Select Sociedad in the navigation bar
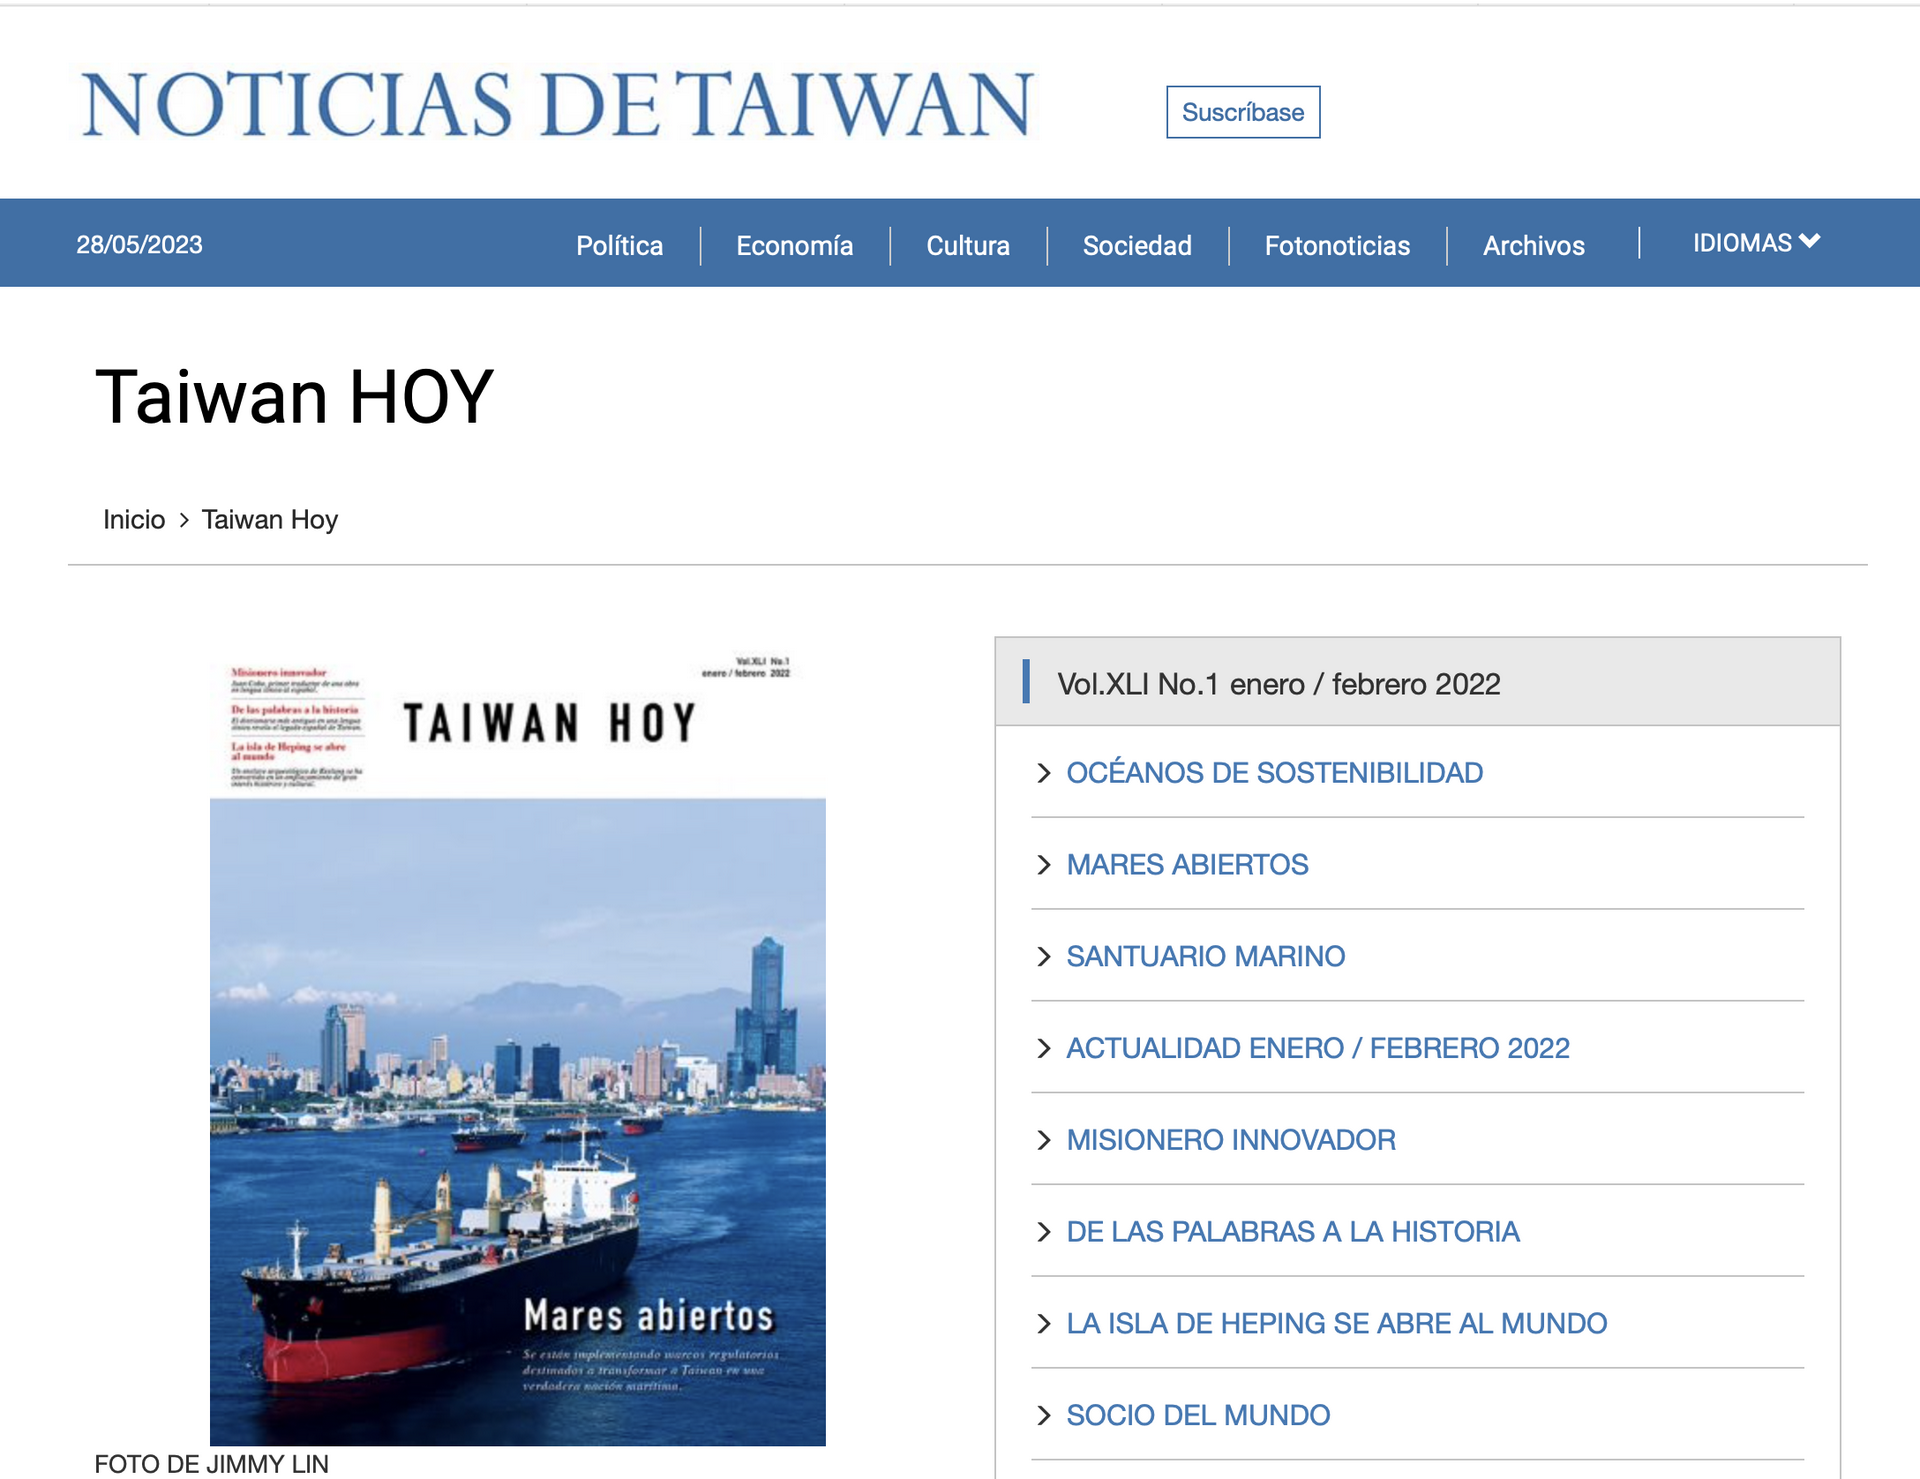 tap(1136, 245)
